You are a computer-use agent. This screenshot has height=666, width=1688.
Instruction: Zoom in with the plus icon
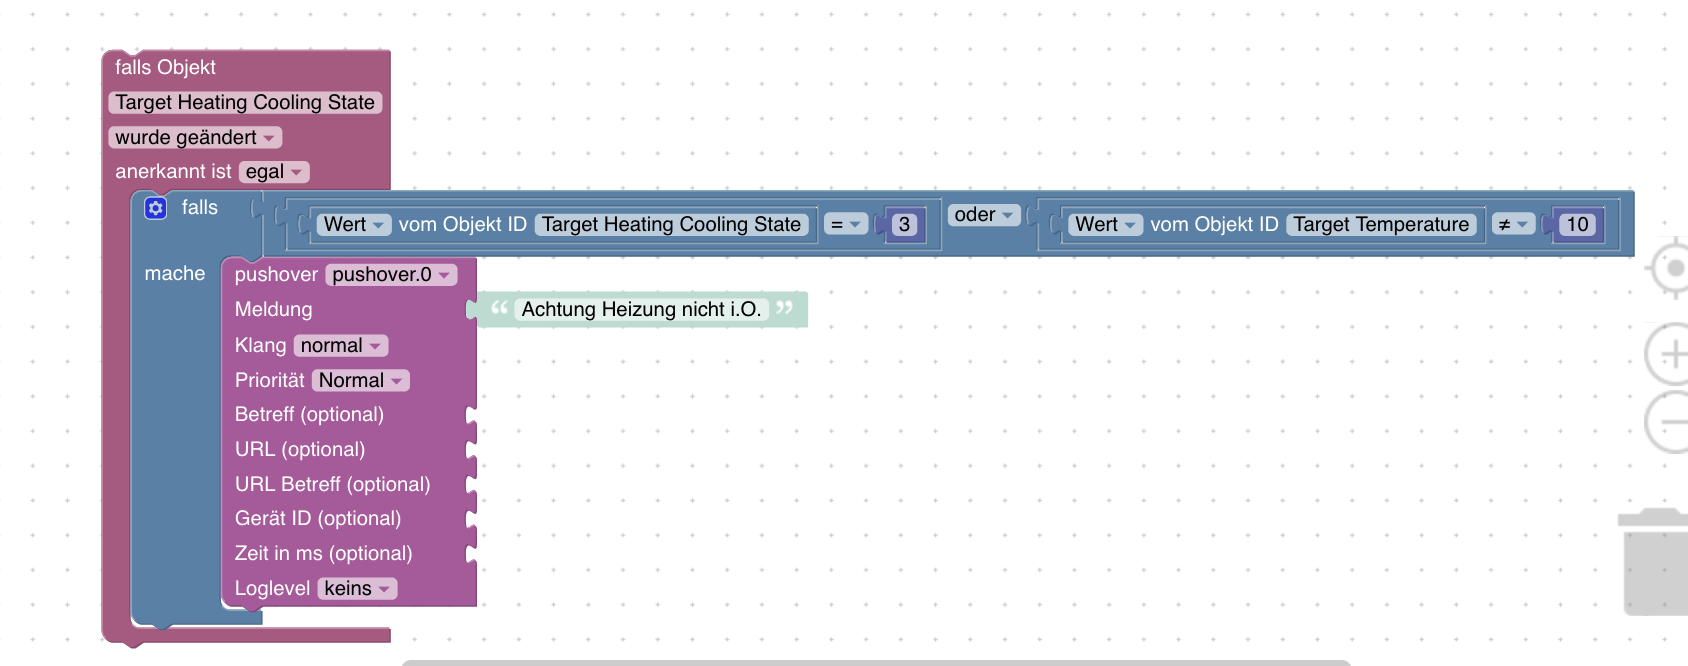(1669, 354)
